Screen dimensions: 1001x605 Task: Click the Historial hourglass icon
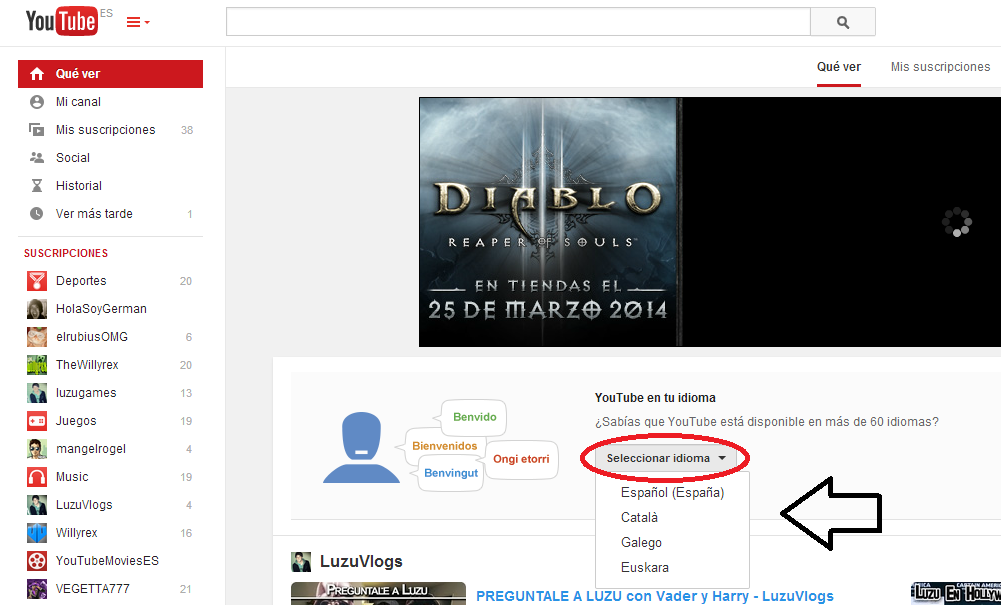(x=37, y=186)
